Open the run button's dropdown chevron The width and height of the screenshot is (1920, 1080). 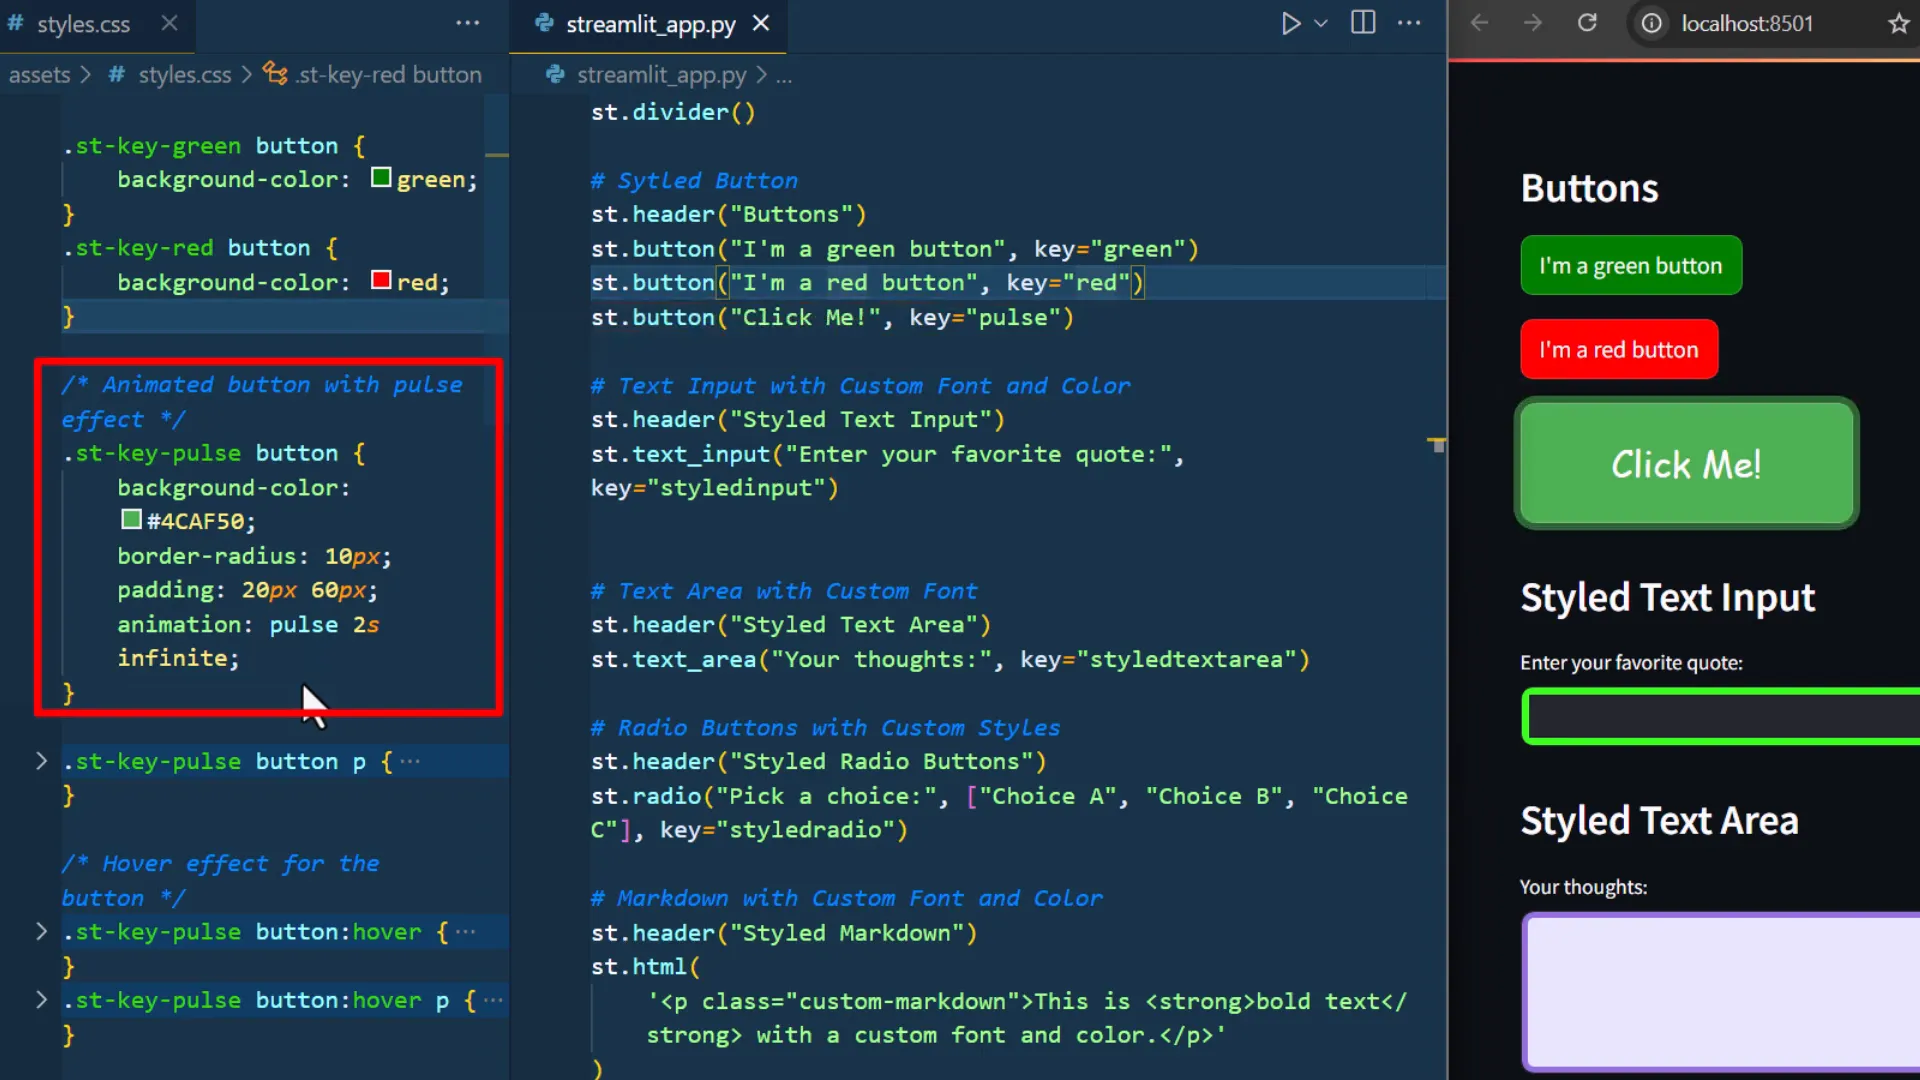[1321, 23]
